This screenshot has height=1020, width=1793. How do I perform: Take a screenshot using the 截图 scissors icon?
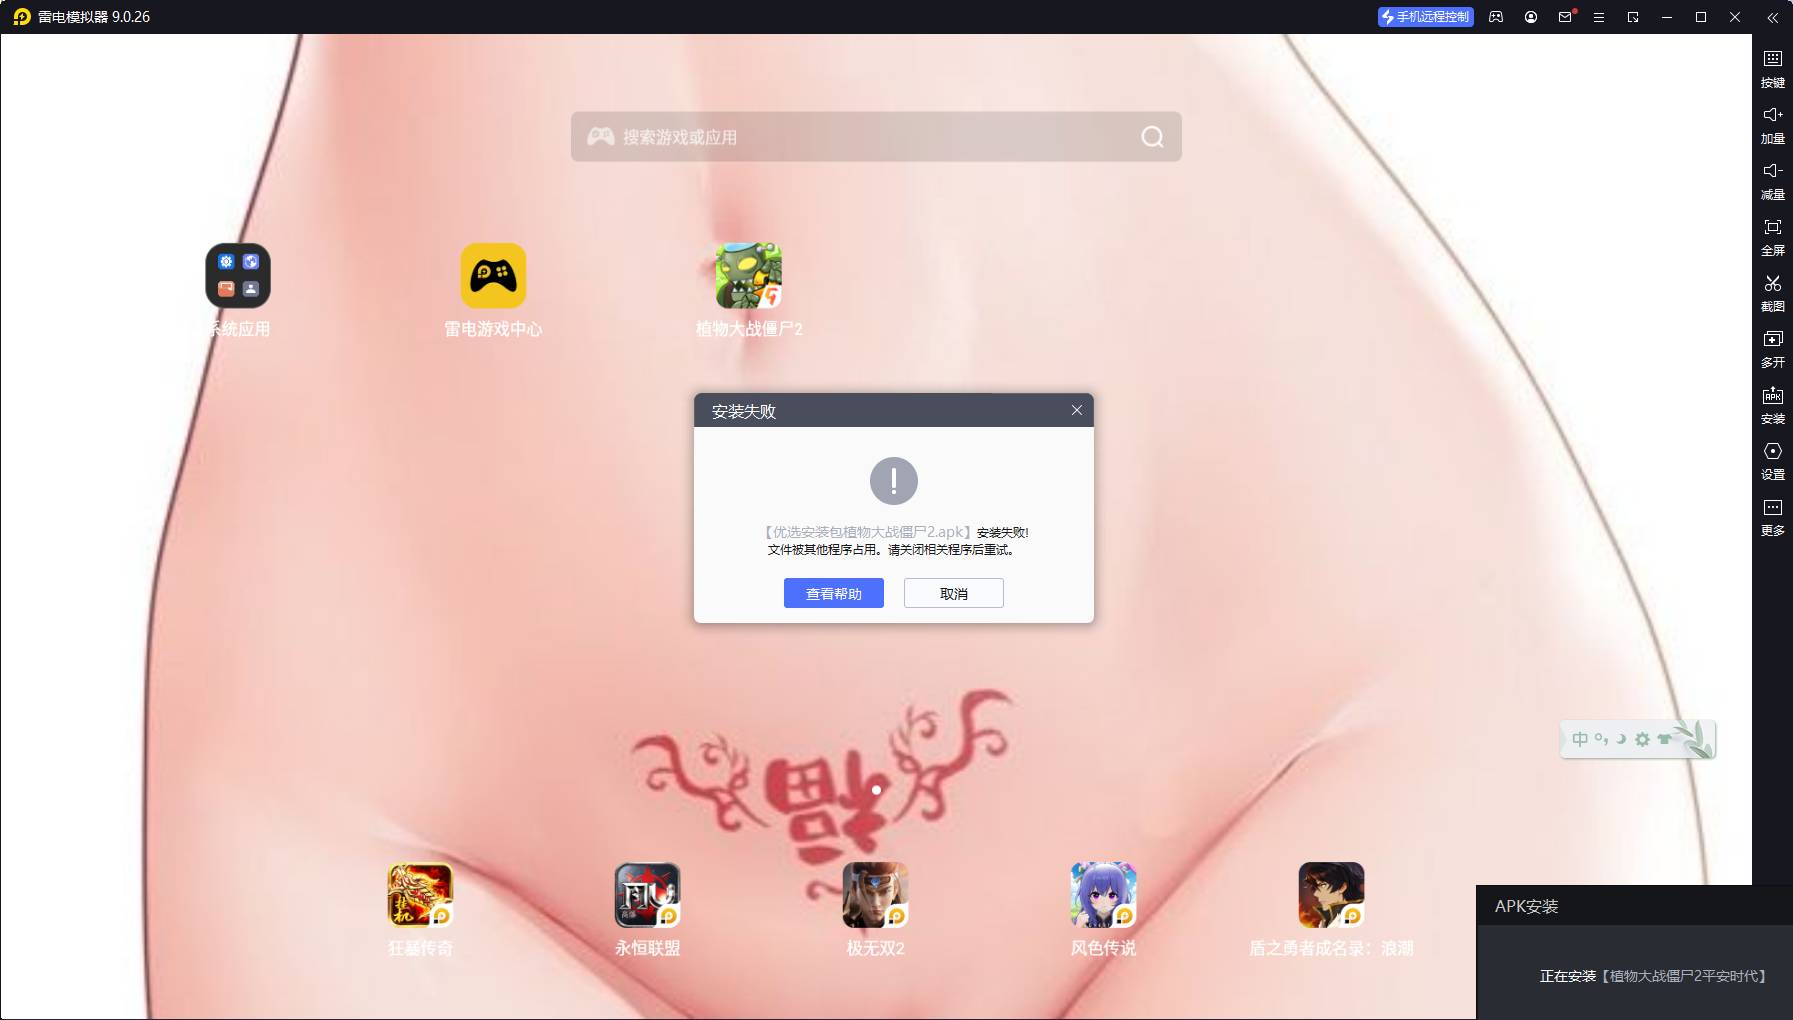(x=1772, y=292)
